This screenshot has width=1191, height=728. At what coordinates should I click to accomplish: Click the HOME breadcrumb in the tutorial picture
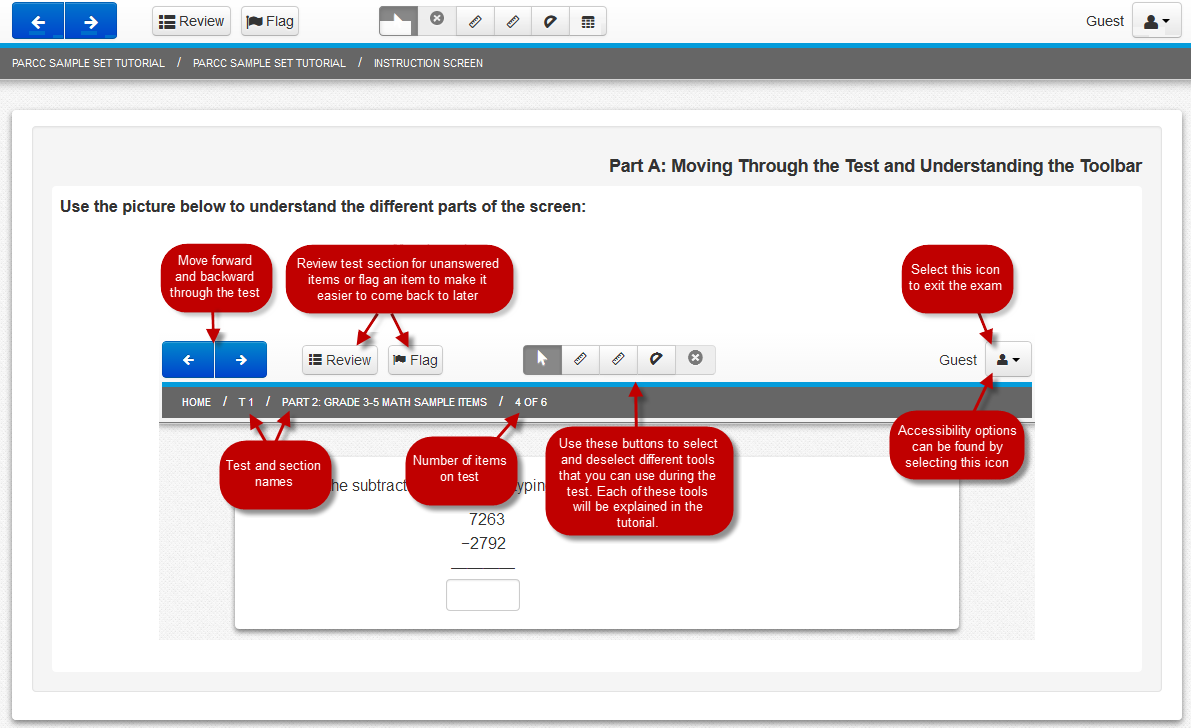pos(196,402)
